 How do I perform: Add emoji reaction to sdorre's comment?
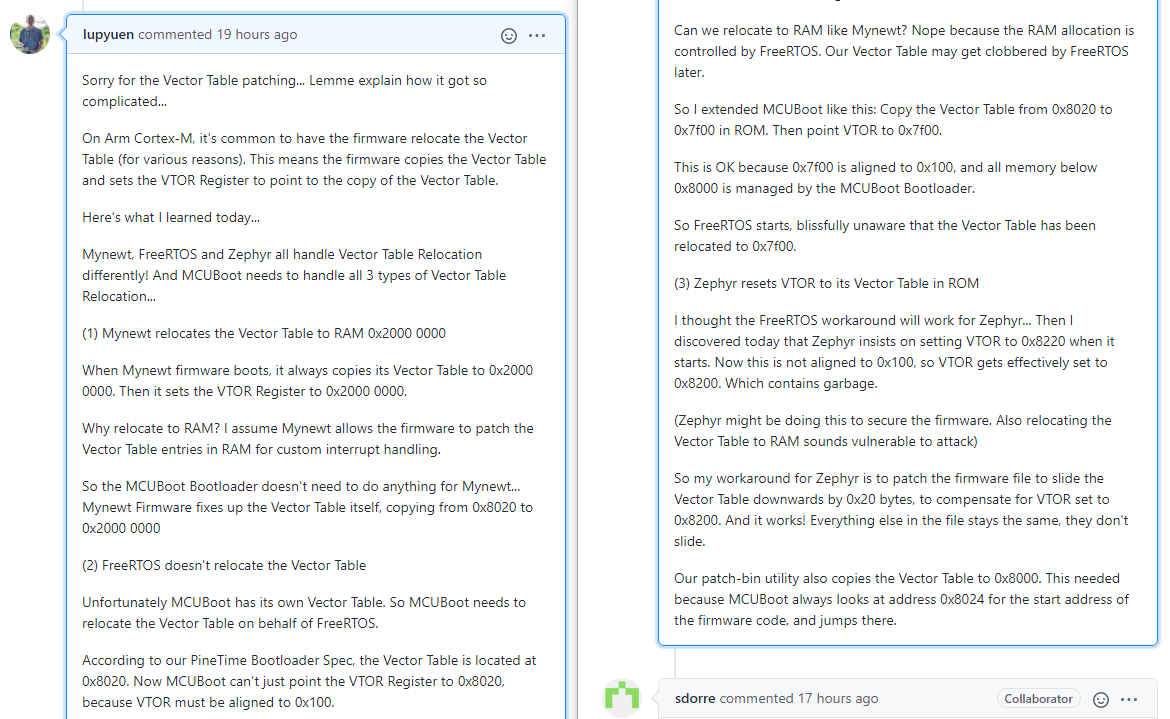coord(1101,700)
